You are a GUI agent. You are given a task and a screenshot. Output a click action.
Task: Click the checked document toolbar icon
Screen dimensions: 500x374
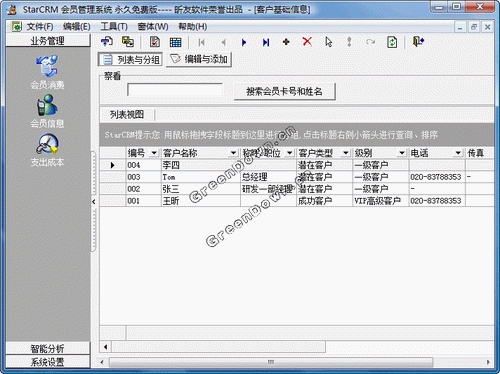[x=154, y=42]
